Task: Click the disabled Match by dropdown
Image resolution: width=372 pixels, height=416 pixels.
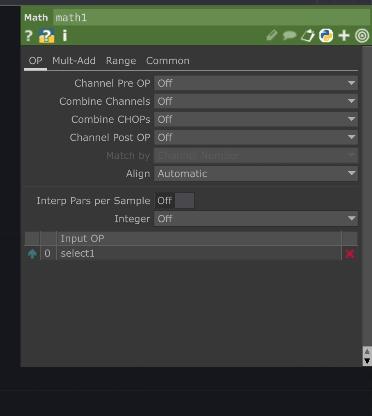Action: [256, 155]
